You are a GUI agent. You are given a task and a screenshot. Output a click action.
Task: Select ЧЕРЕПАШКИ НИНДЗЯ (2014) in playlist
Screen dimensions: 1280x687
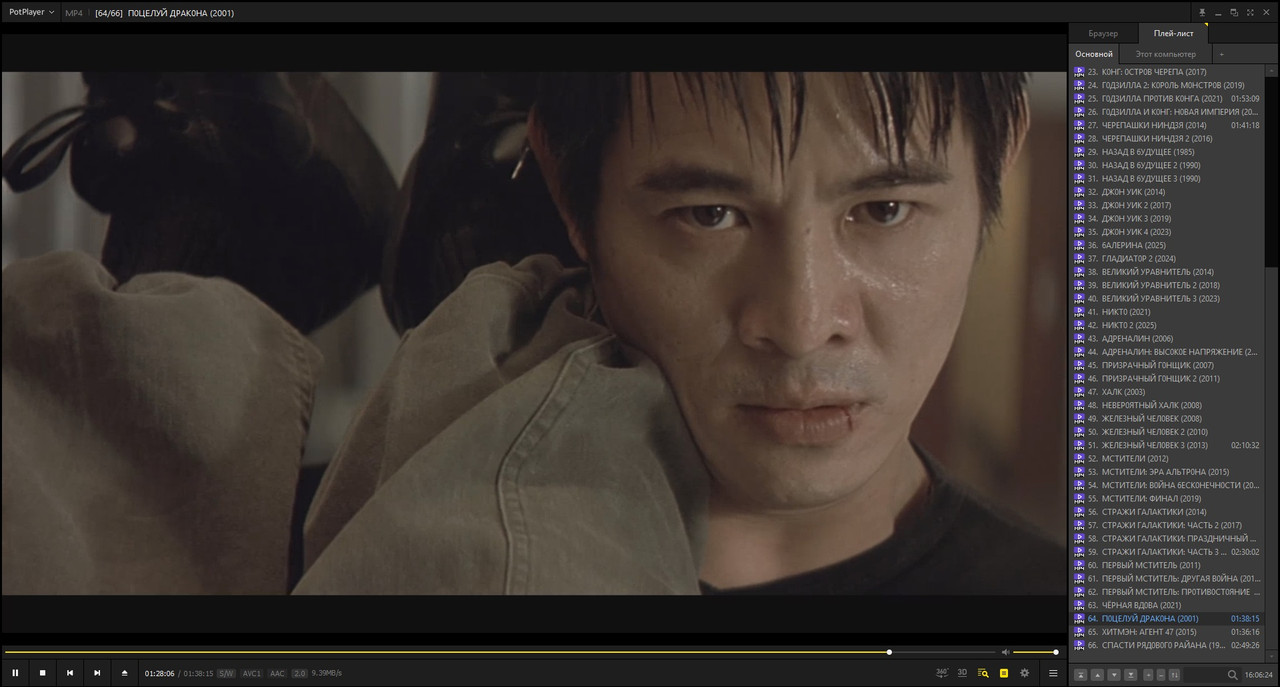[x=1166, y=125]
